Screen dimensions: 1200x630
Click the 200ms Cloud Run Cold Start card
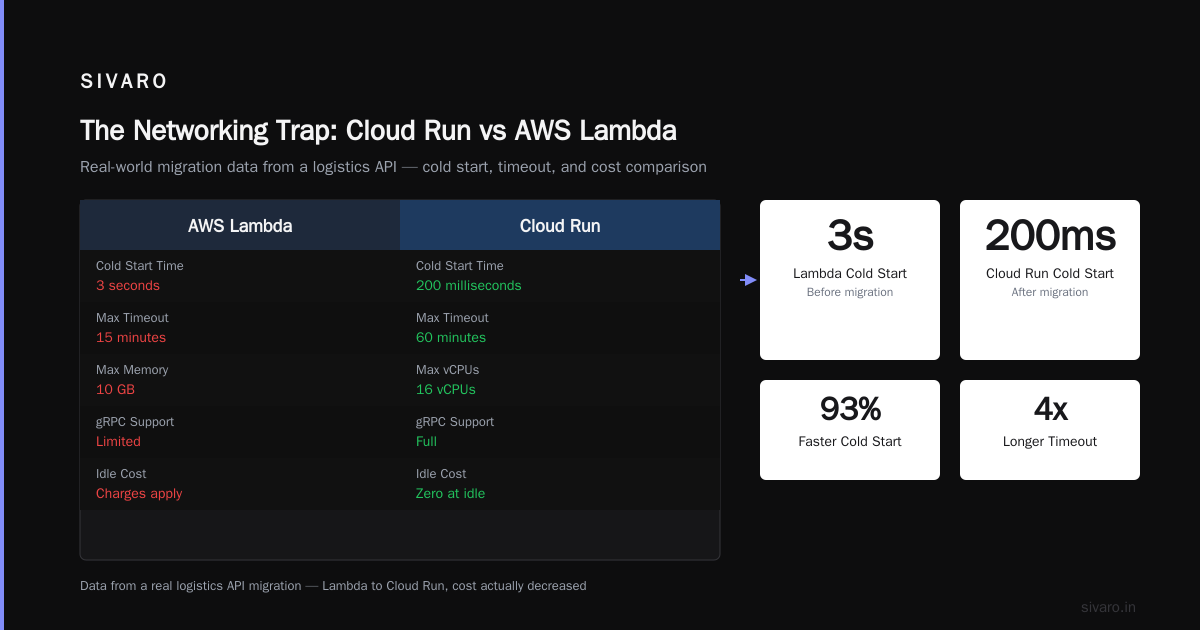click(1050, 280)
